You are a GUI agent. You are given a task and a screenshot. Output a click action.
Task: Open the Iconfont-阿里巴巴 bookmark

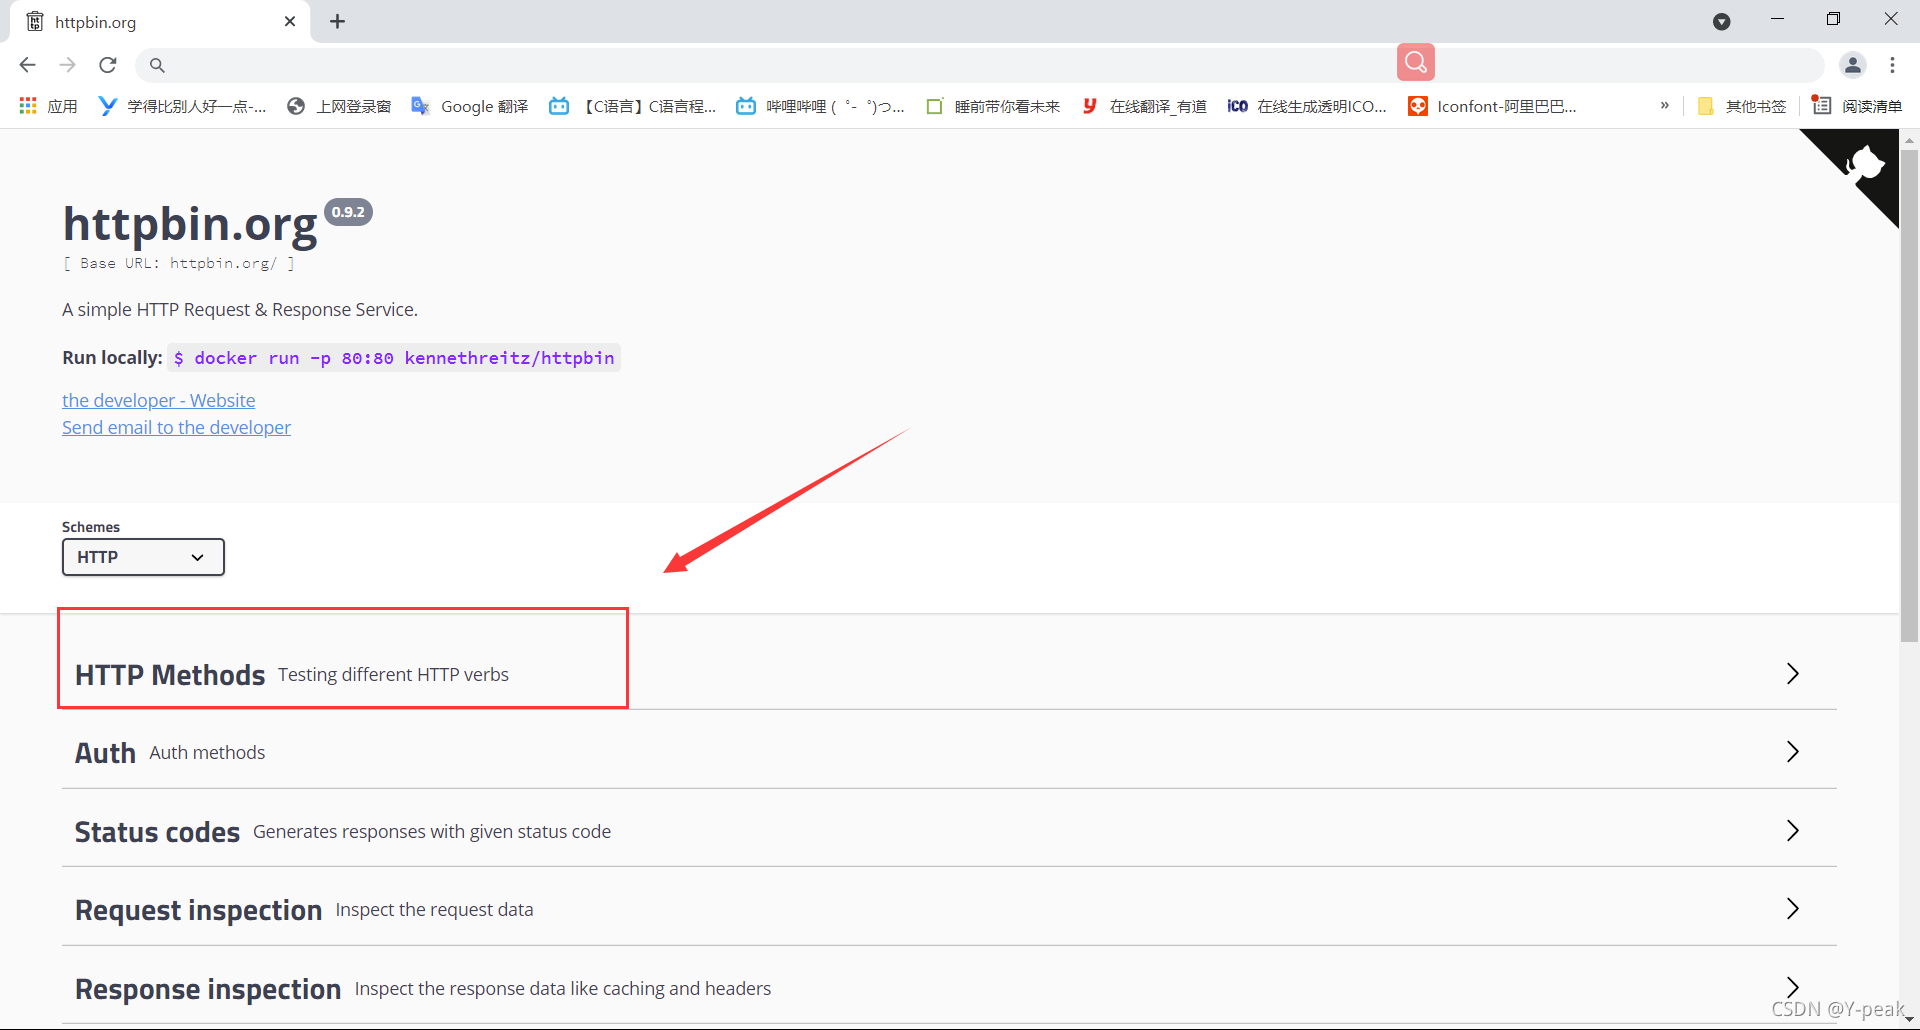pyautogui.click(x=1493, y=106)
